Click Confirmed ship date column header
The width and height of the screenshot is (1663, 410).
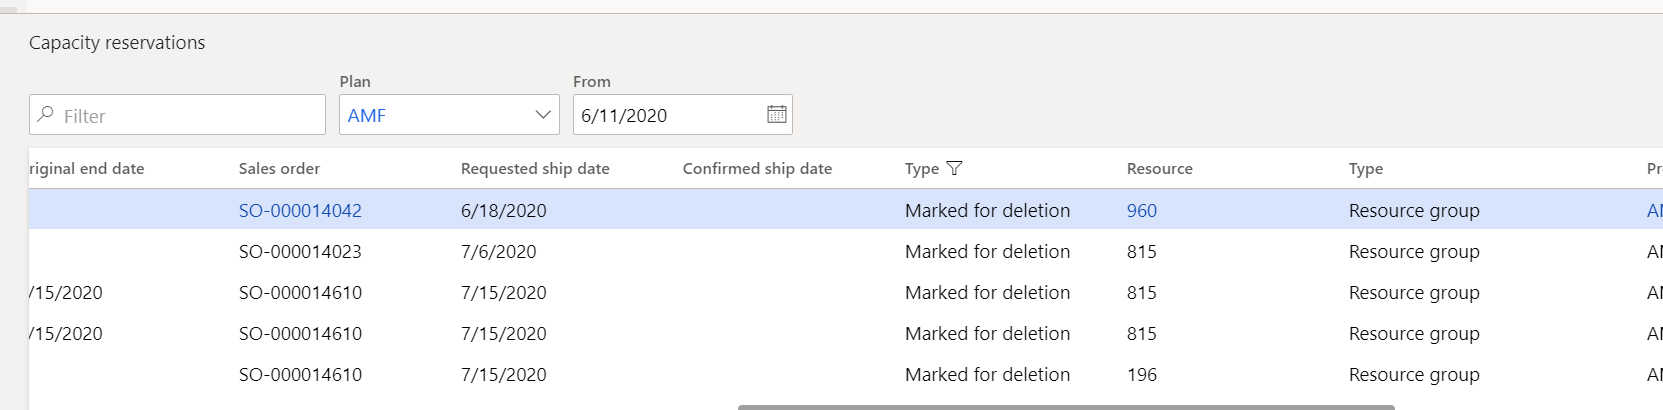757,169
